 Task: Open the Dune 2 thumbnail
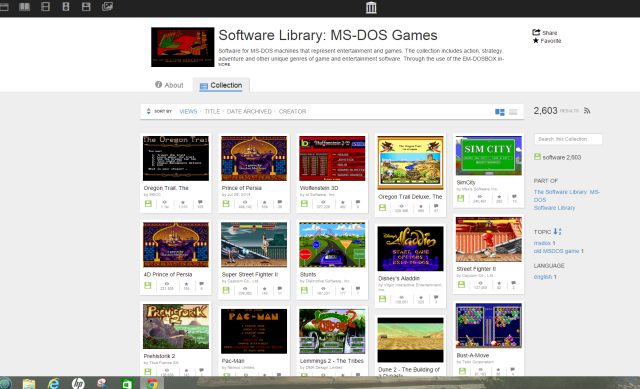click(x=410, y=340)
